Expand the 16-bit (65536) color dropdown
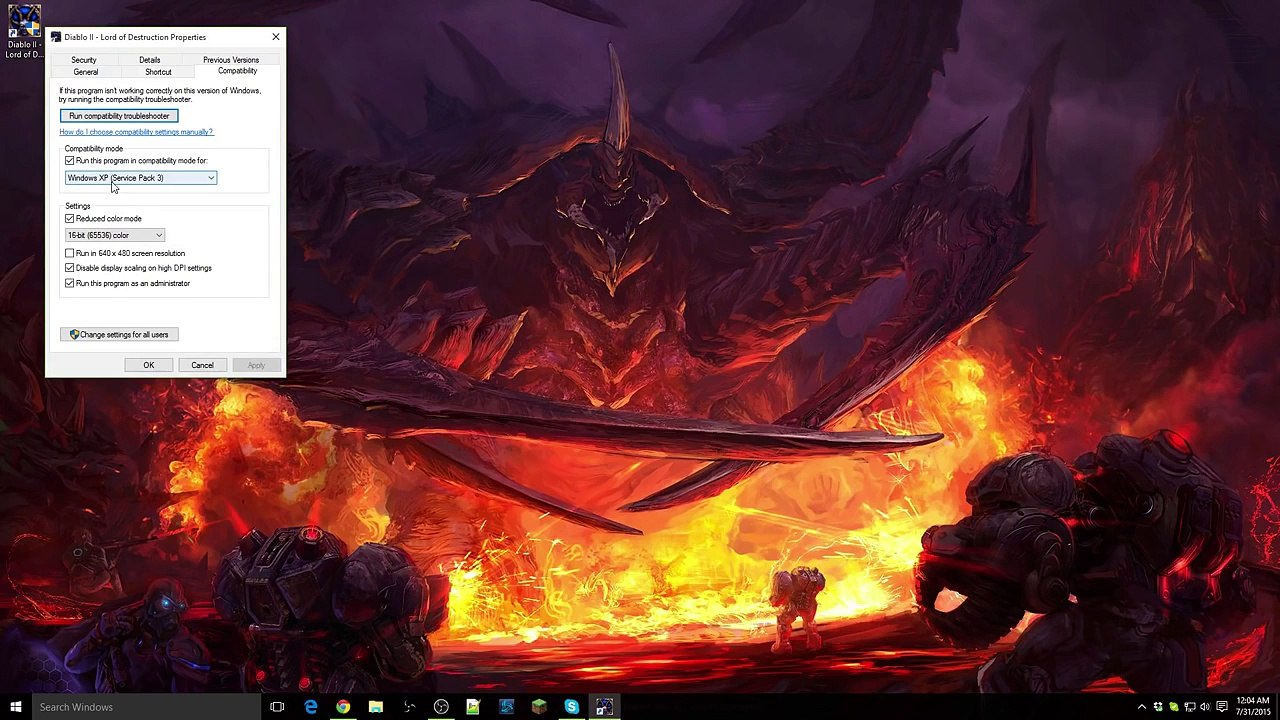Image resolution: width=1280 pixels, height=720 pixels. click(115, 235)
